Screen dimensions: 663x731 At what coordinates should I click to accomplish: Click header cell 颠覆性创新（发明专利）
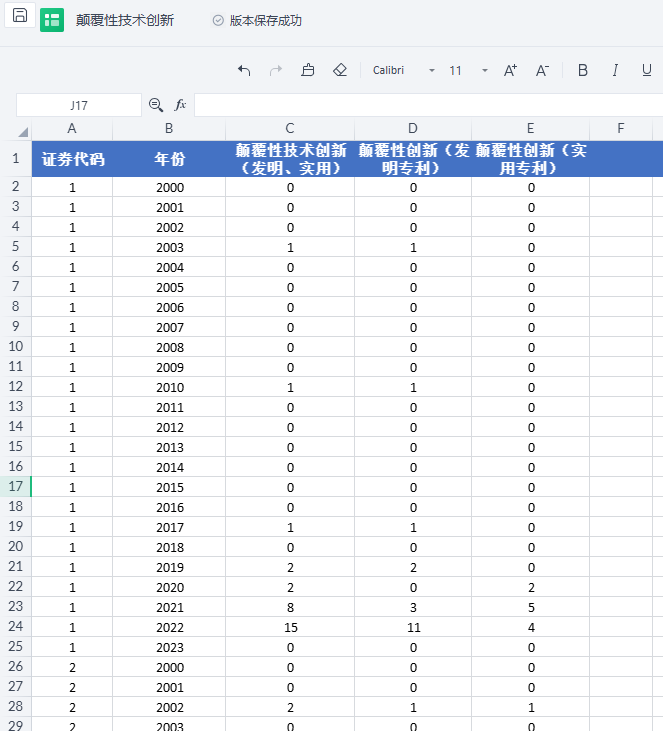(413, 159)
